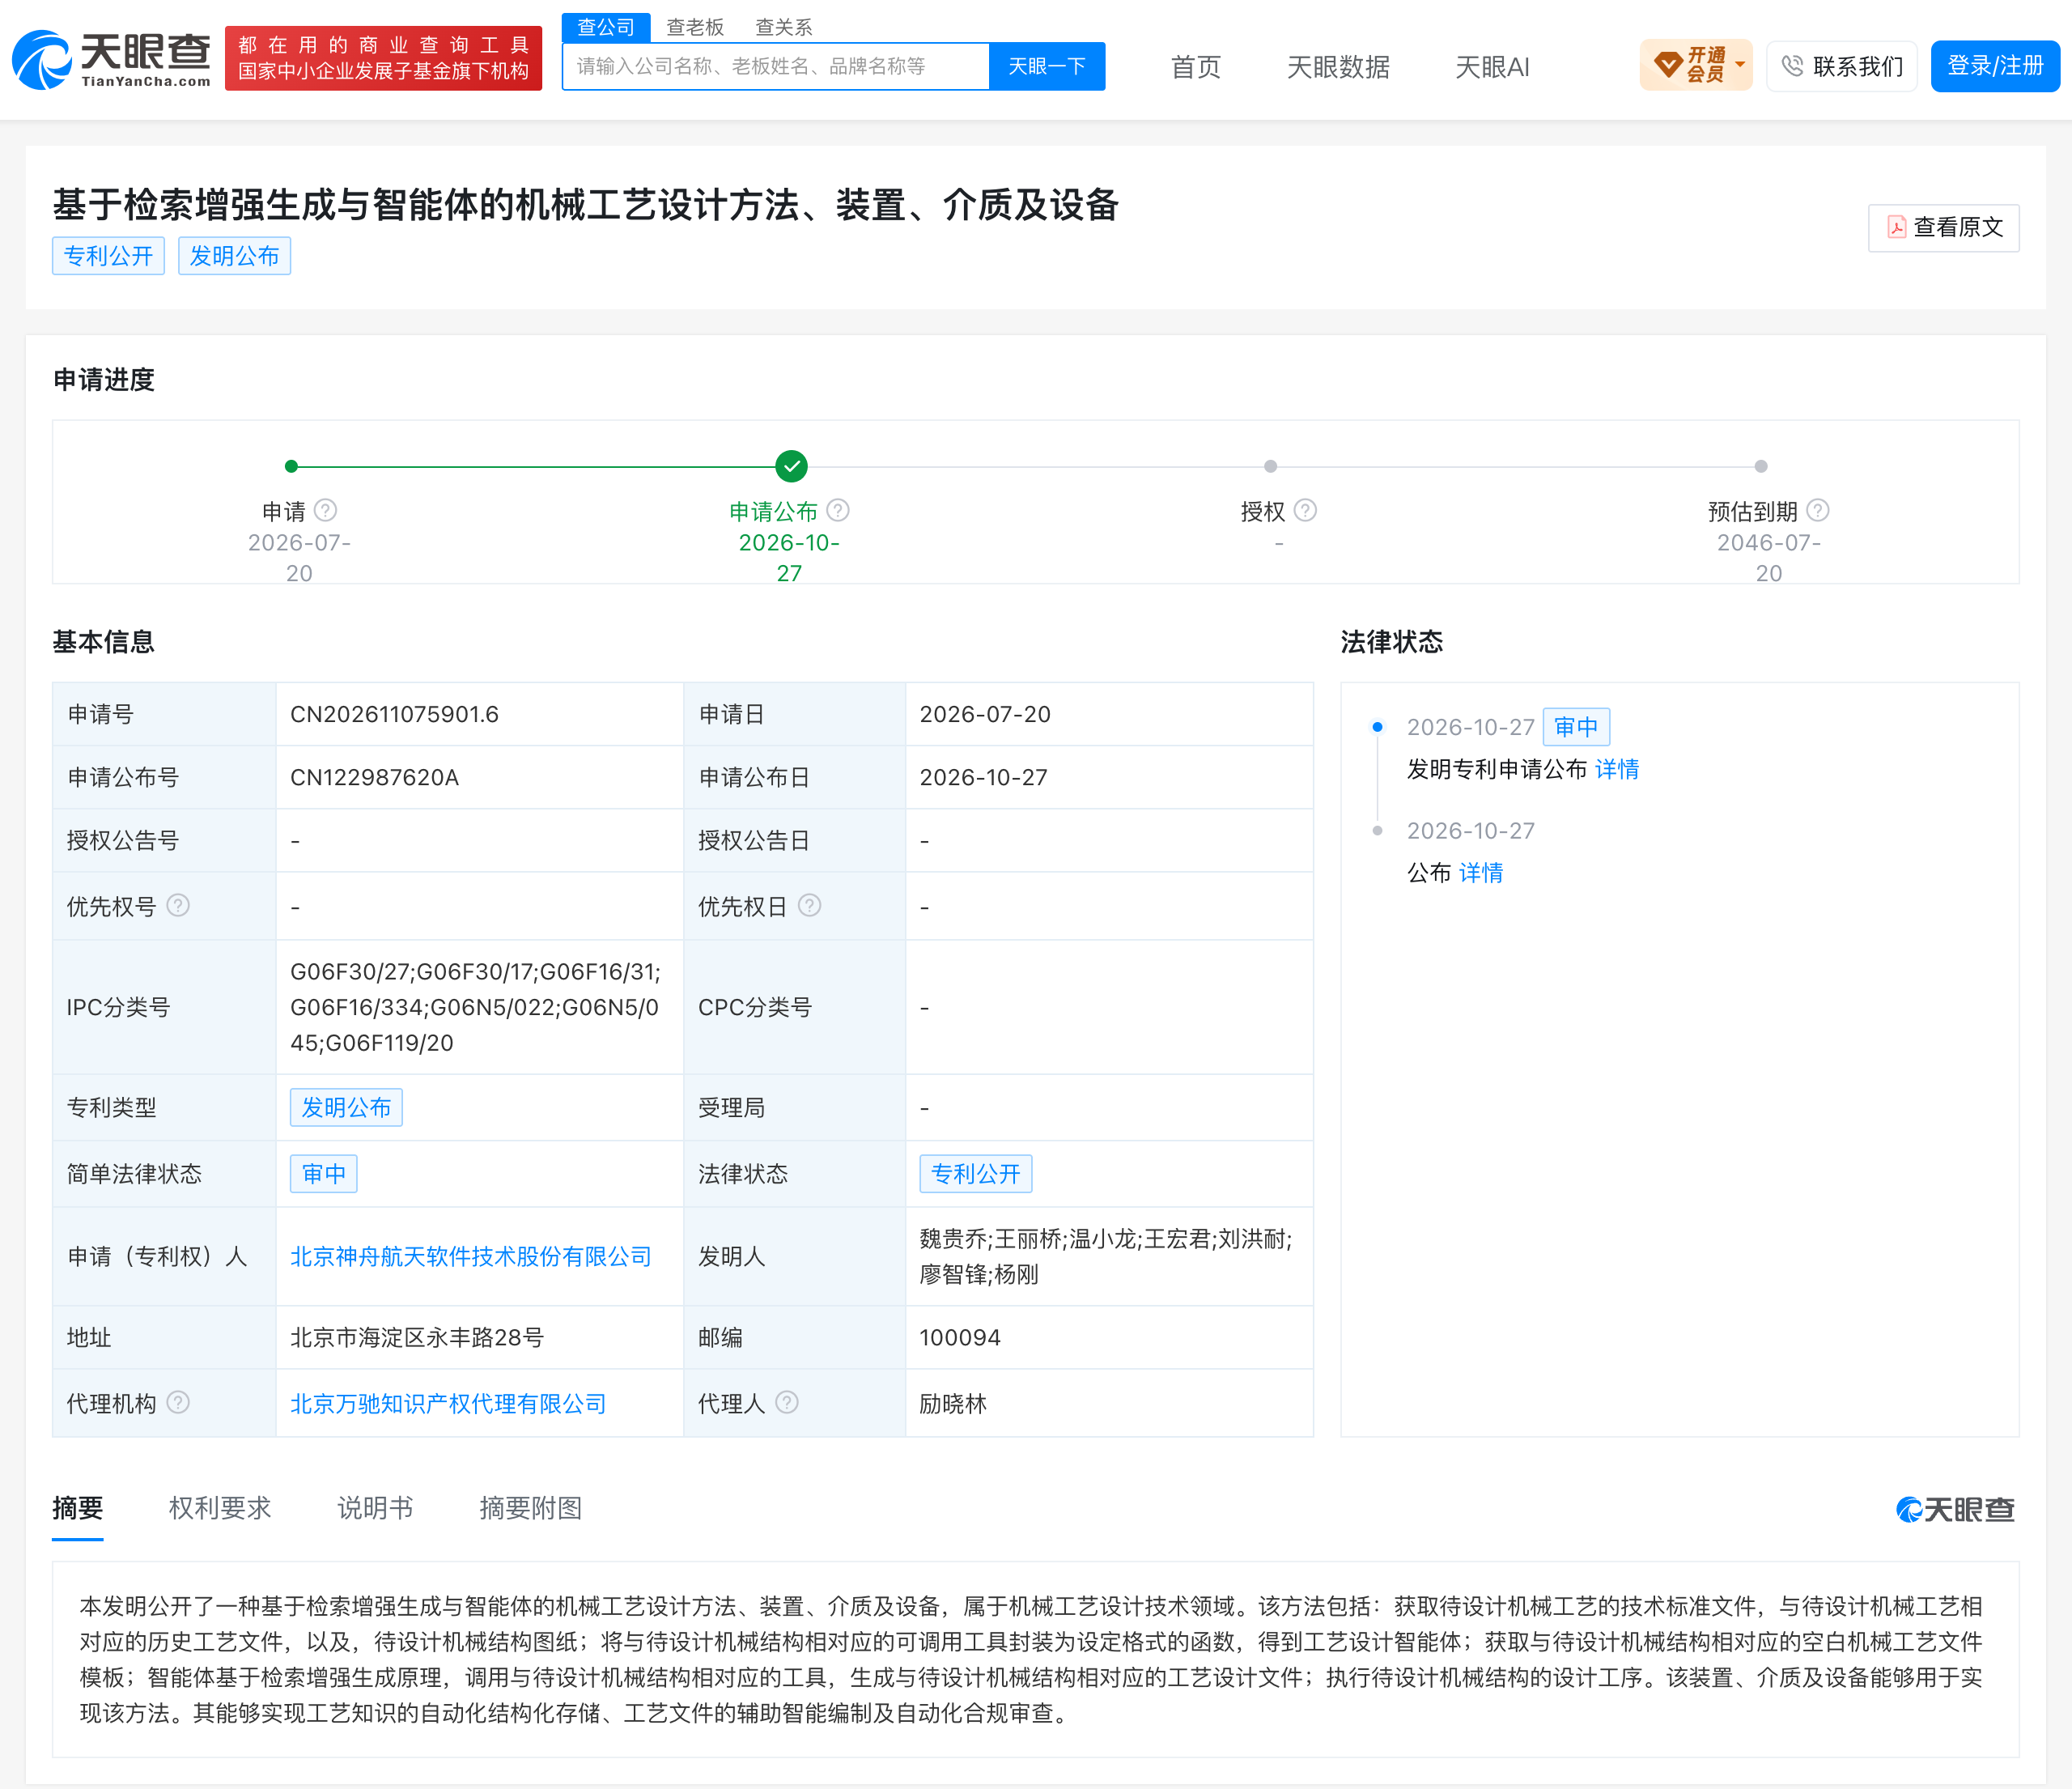Open applicant 北京神舟航天软件技术股份有限公司 link
The width and height of the screenshot is (2072, 1789).
471,1256
